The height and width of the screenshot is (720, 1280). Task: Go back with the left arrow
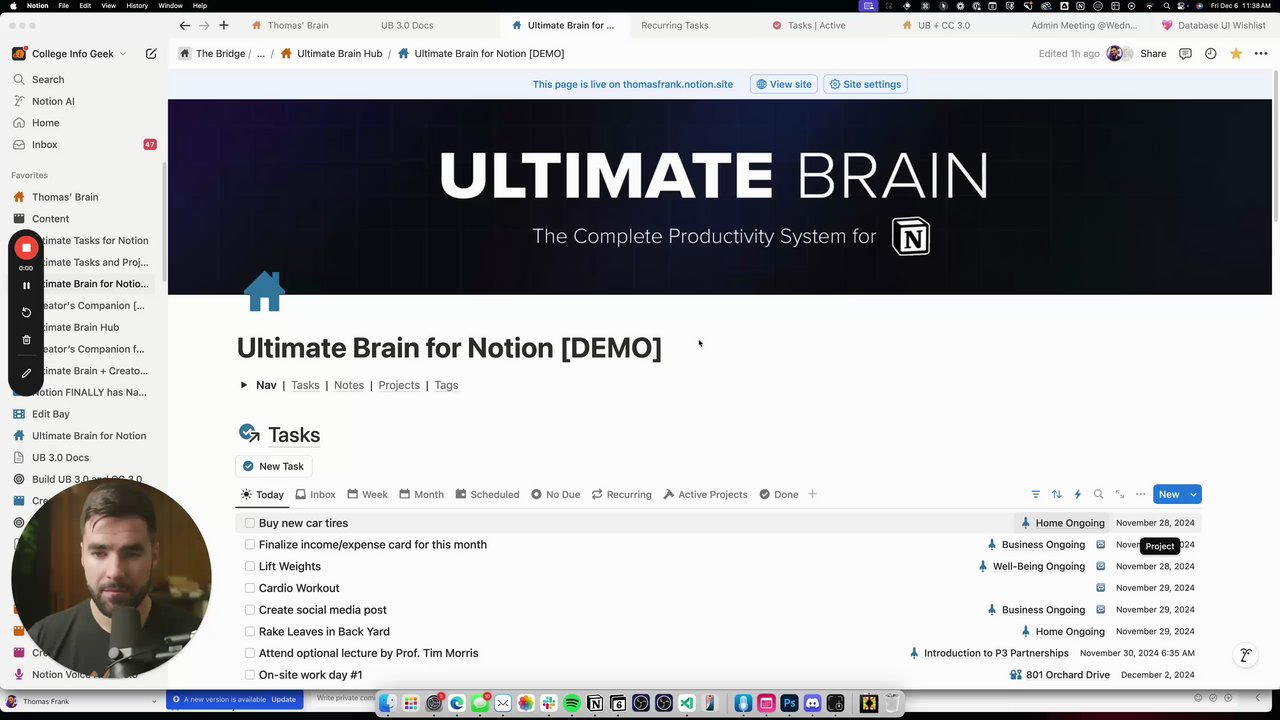coord(184,25)
